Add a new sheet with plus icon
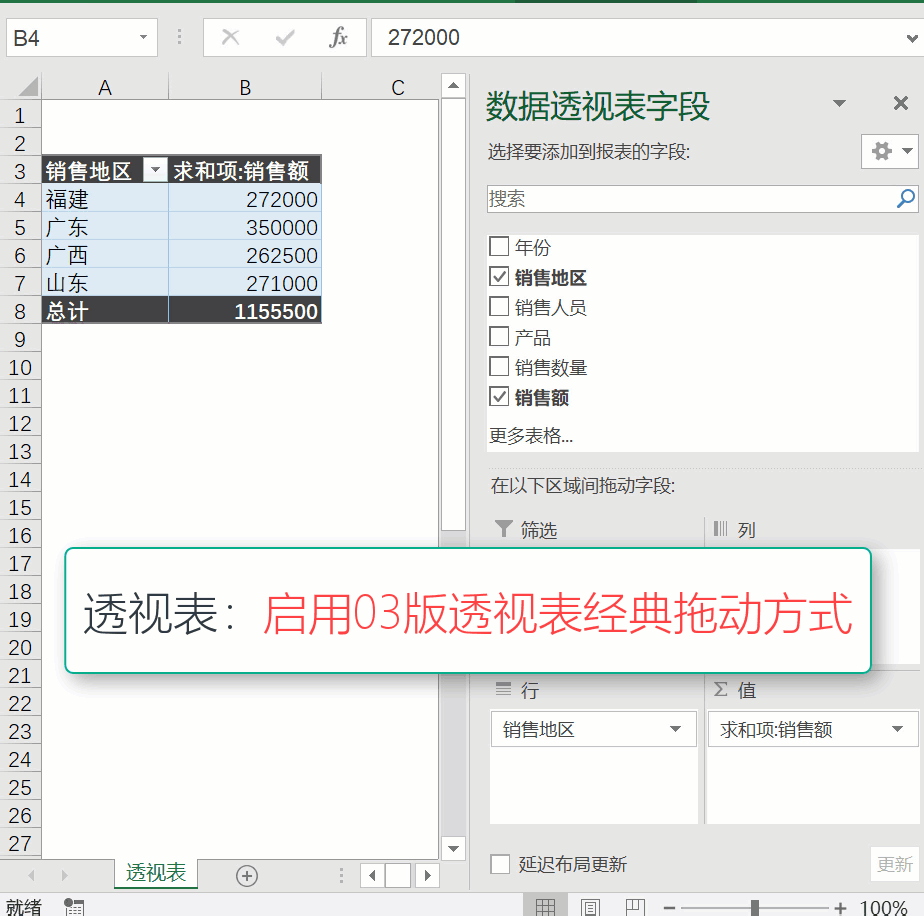The width and height of the screenshot is (924, 916). 247,875
